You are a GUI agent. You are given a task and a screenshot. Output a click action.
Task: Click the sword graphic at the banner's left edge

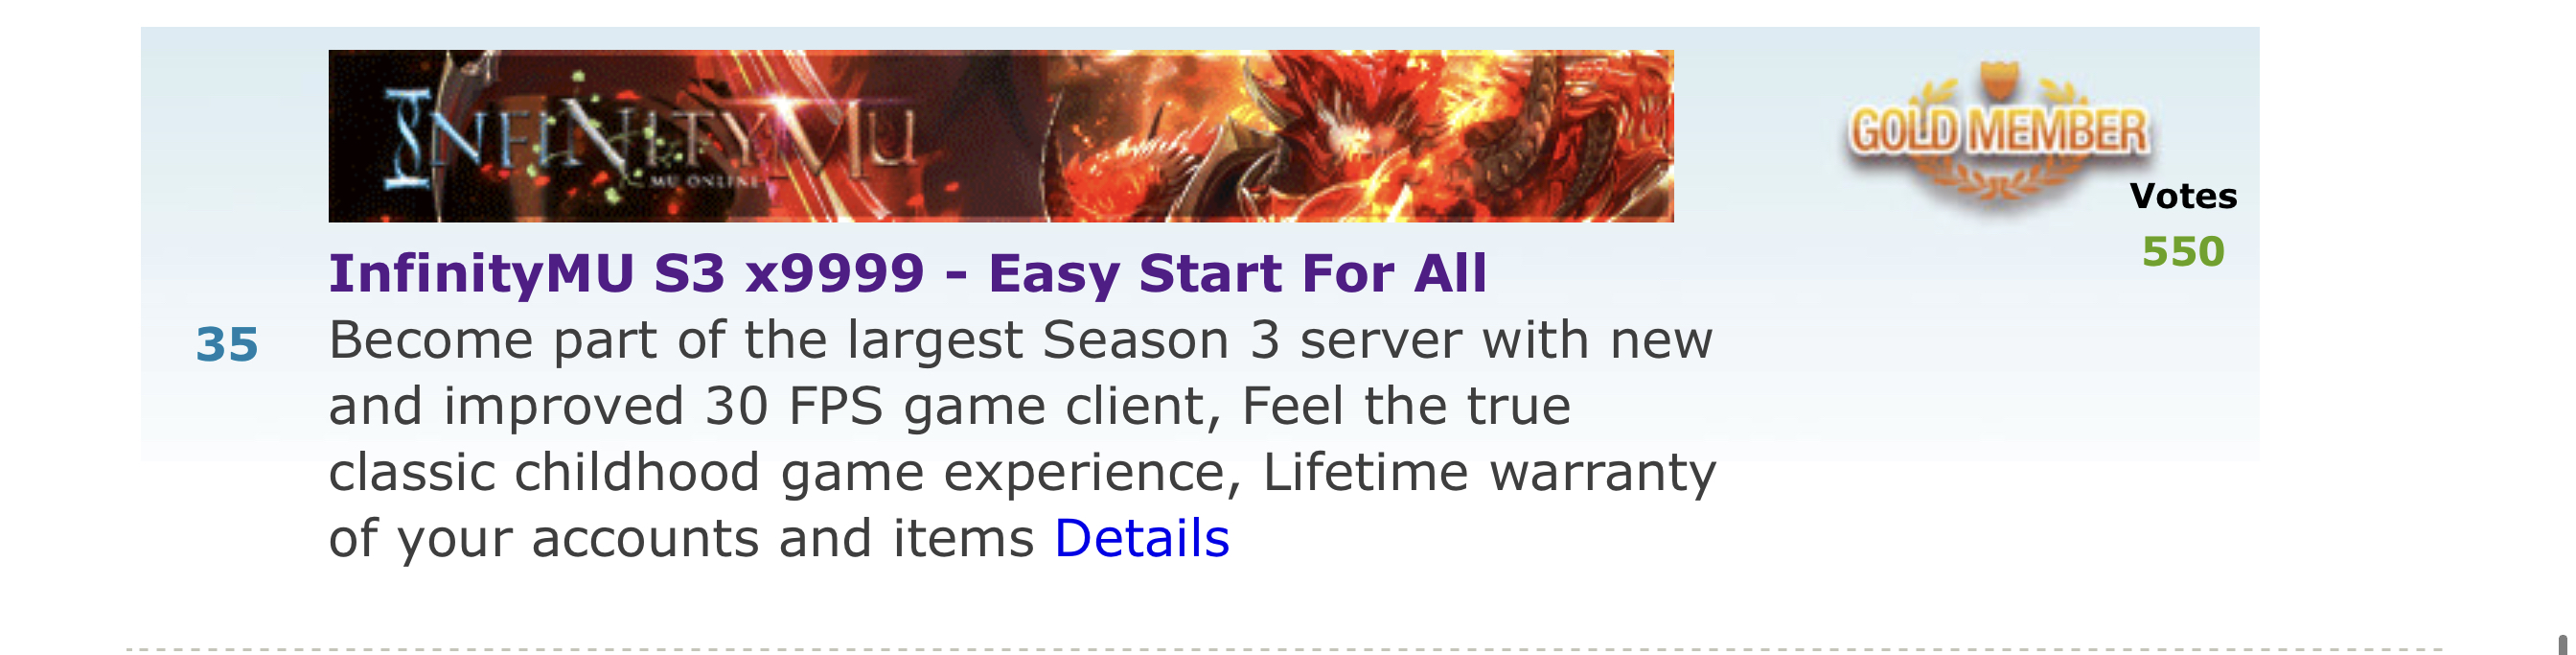point(450,120)
